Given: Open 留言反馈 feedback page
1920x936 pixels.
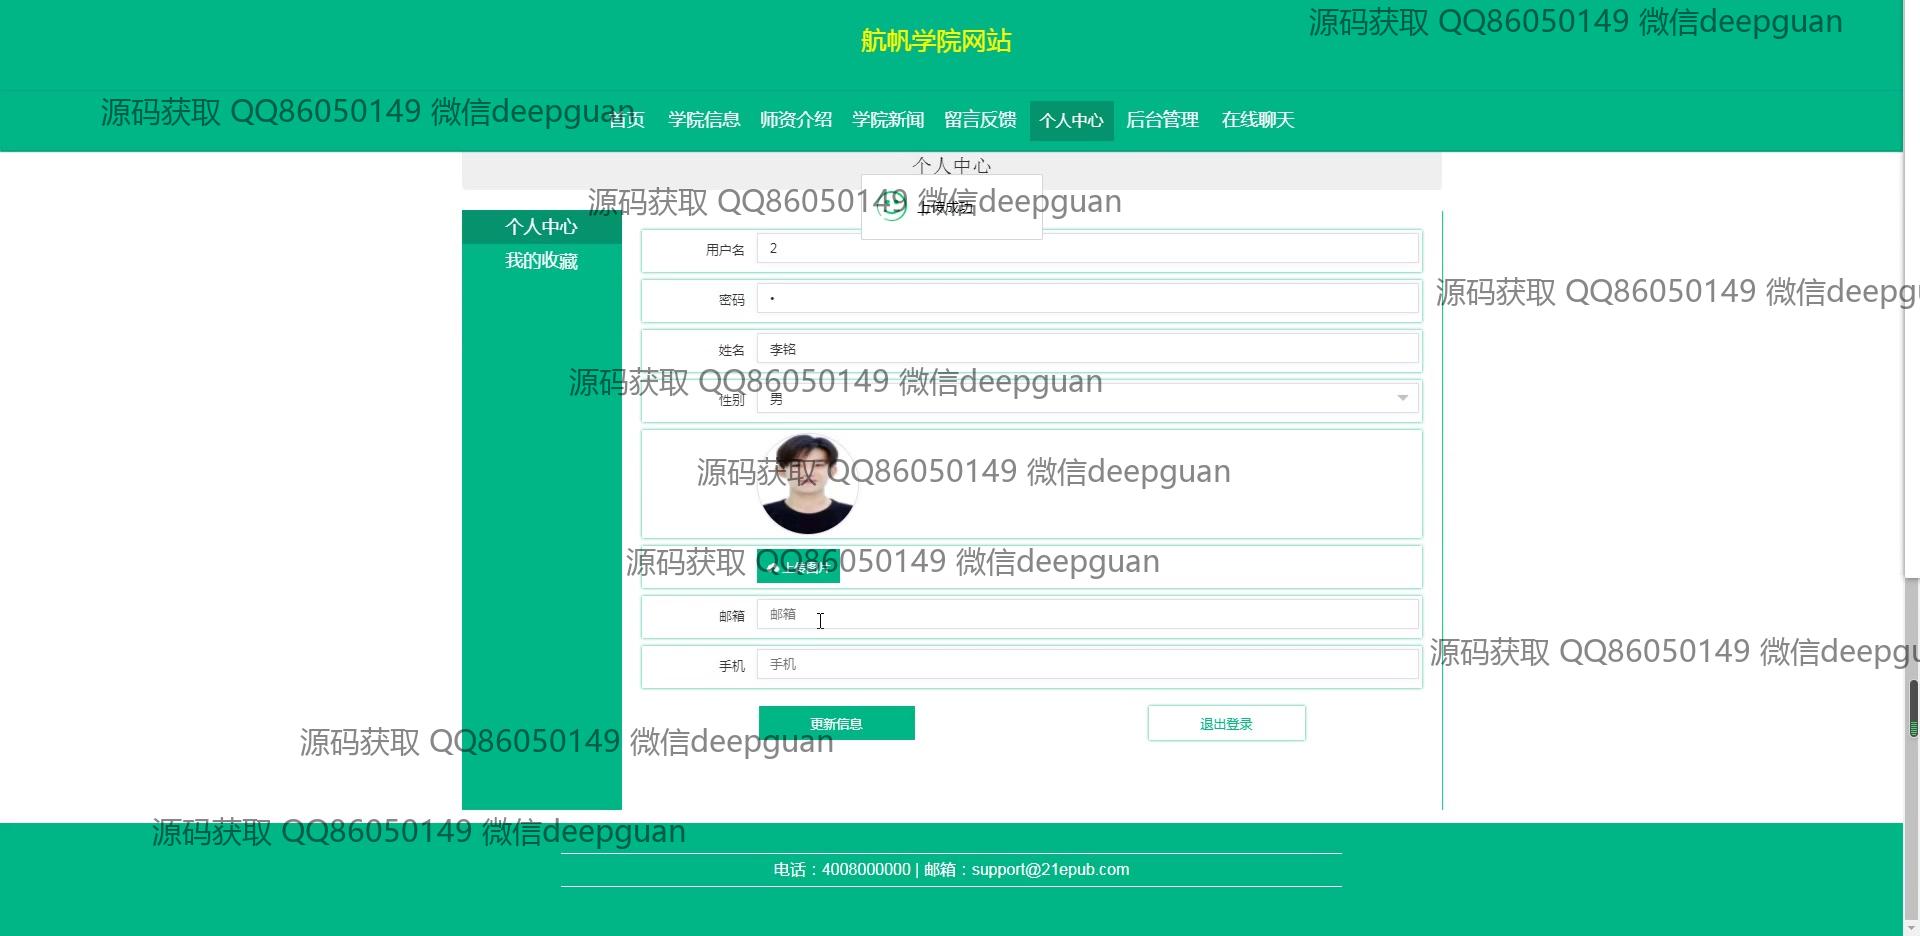Looking at the screenshot, I should tap(980, 120).
